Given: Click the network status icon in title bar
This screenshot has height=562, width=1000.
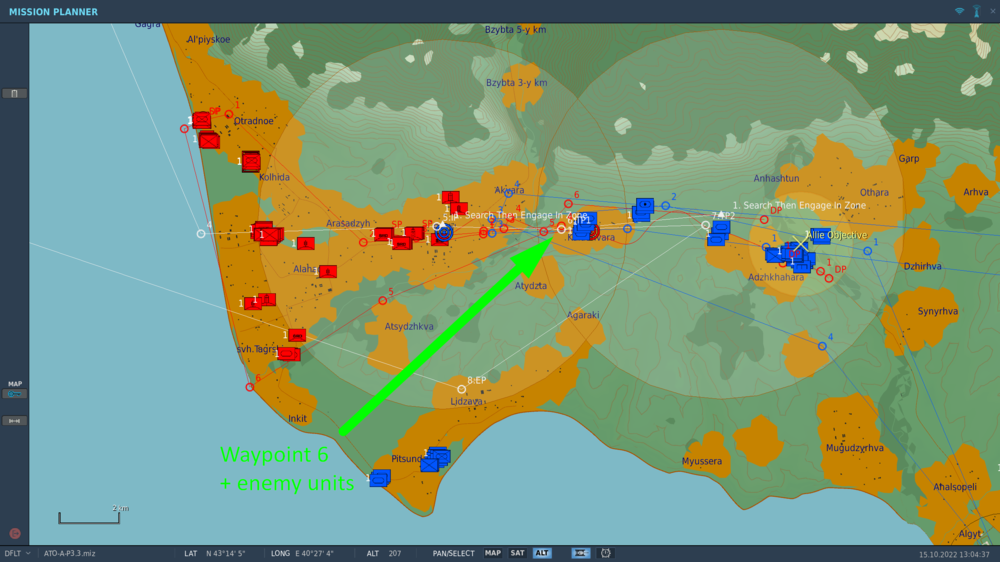Looking at the screenshot, I should [x=959, y=11].
